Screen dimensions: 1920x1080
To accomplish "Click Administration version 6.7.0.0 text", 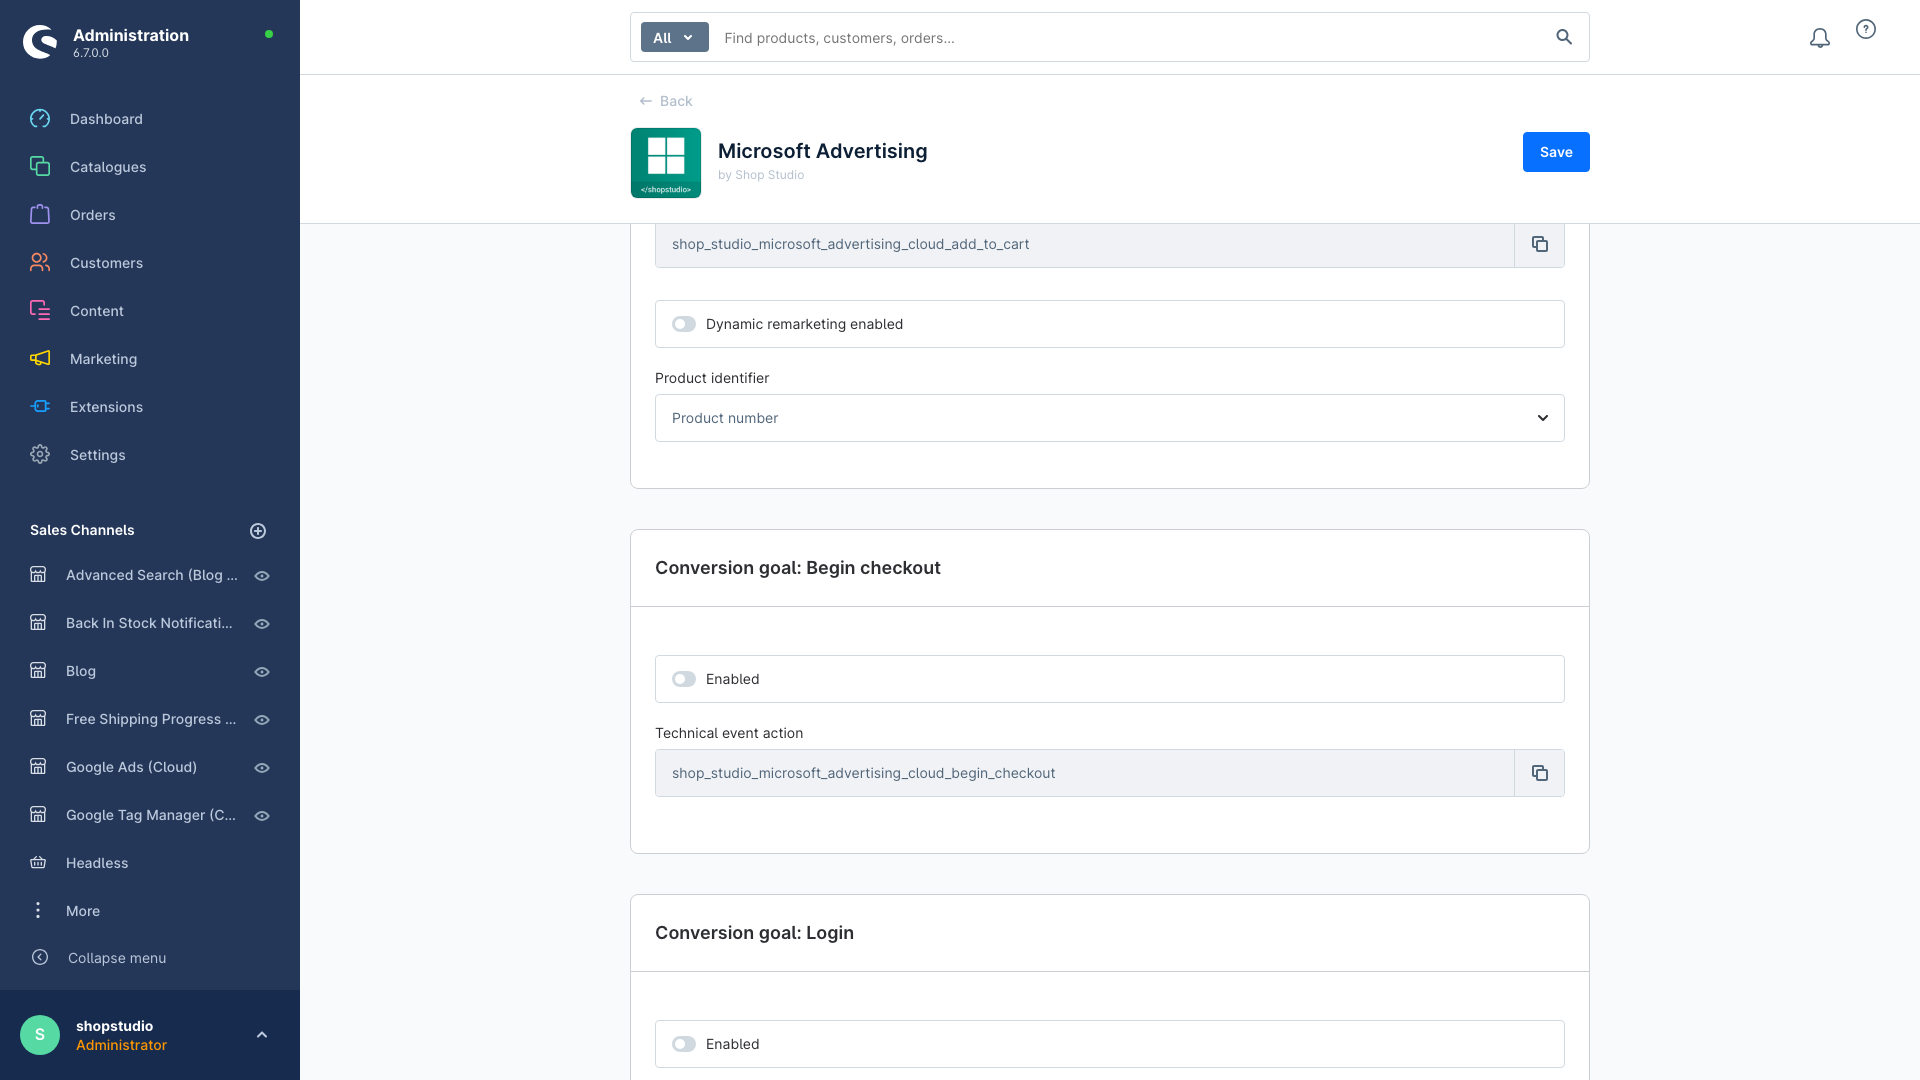I will point(91,54).
